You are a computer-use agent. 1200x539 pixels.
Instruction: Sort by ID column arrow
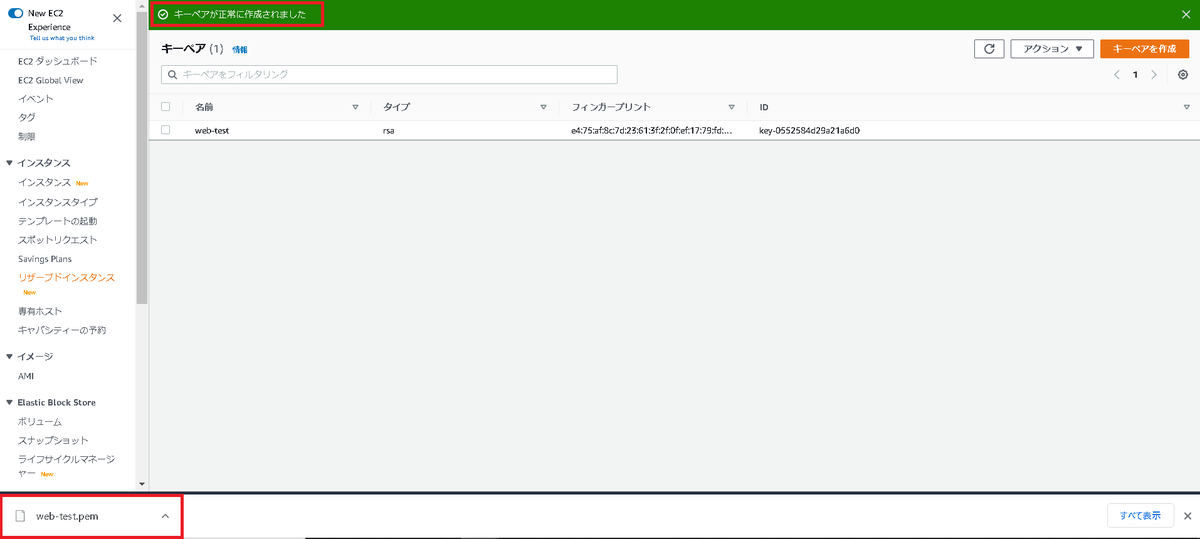click(1186, 107)
